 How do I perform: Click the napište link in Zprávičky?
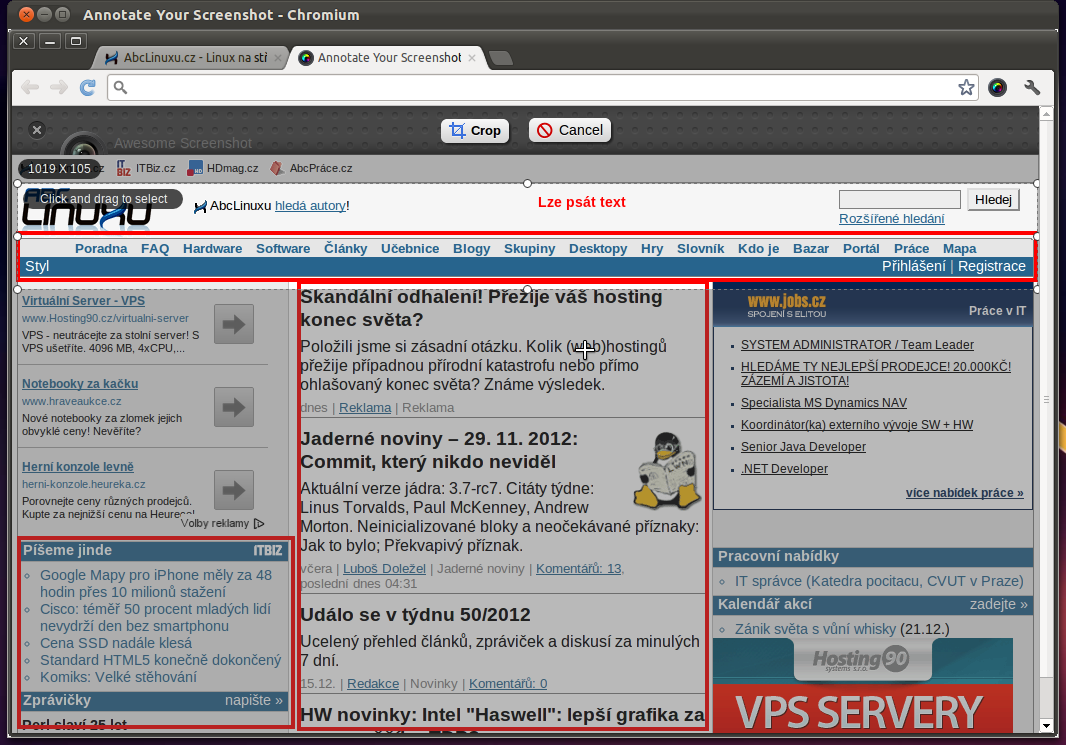254,700
